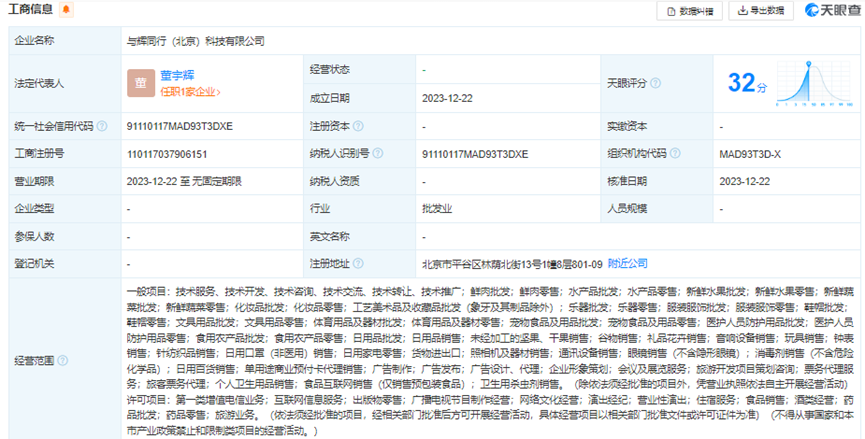This screenshot has height=439, width=865.
Task: Select credit code 91110117MAD93T3DXE in 统一社会信用代码 row
Action: point(180,126)
